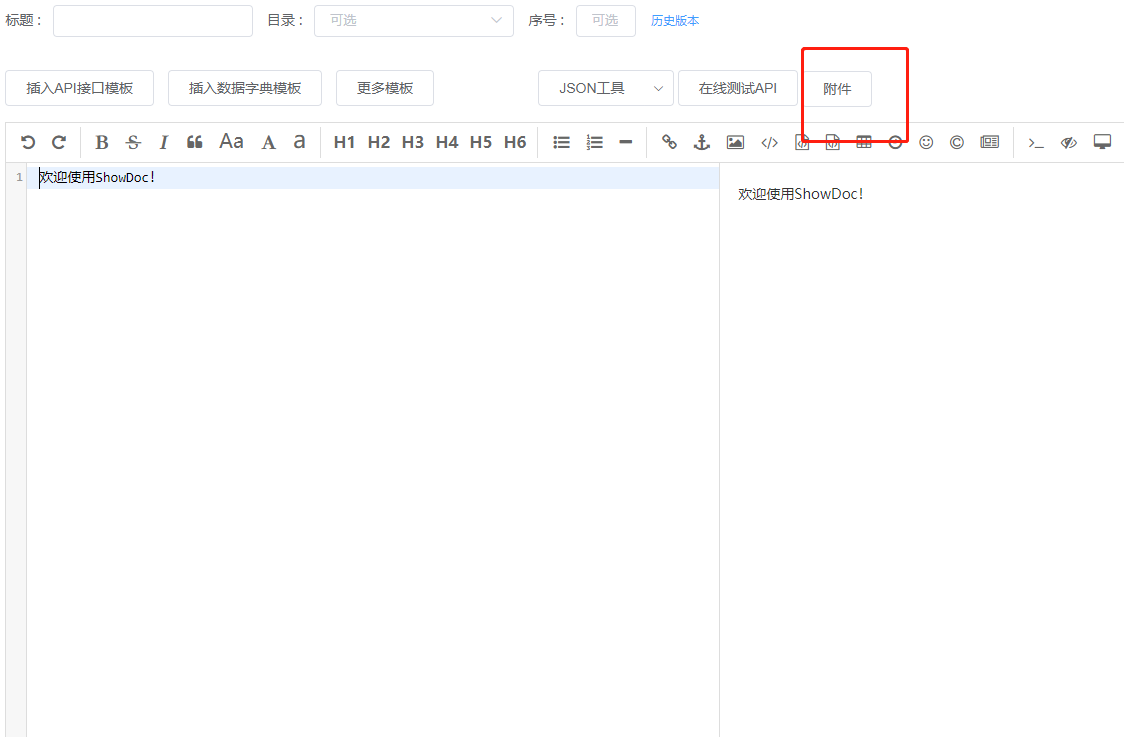Image resolution: width=1124 pixels, height=737 pixels.
Task: Insert reference link via anchor icon
Action: point(702,142)
